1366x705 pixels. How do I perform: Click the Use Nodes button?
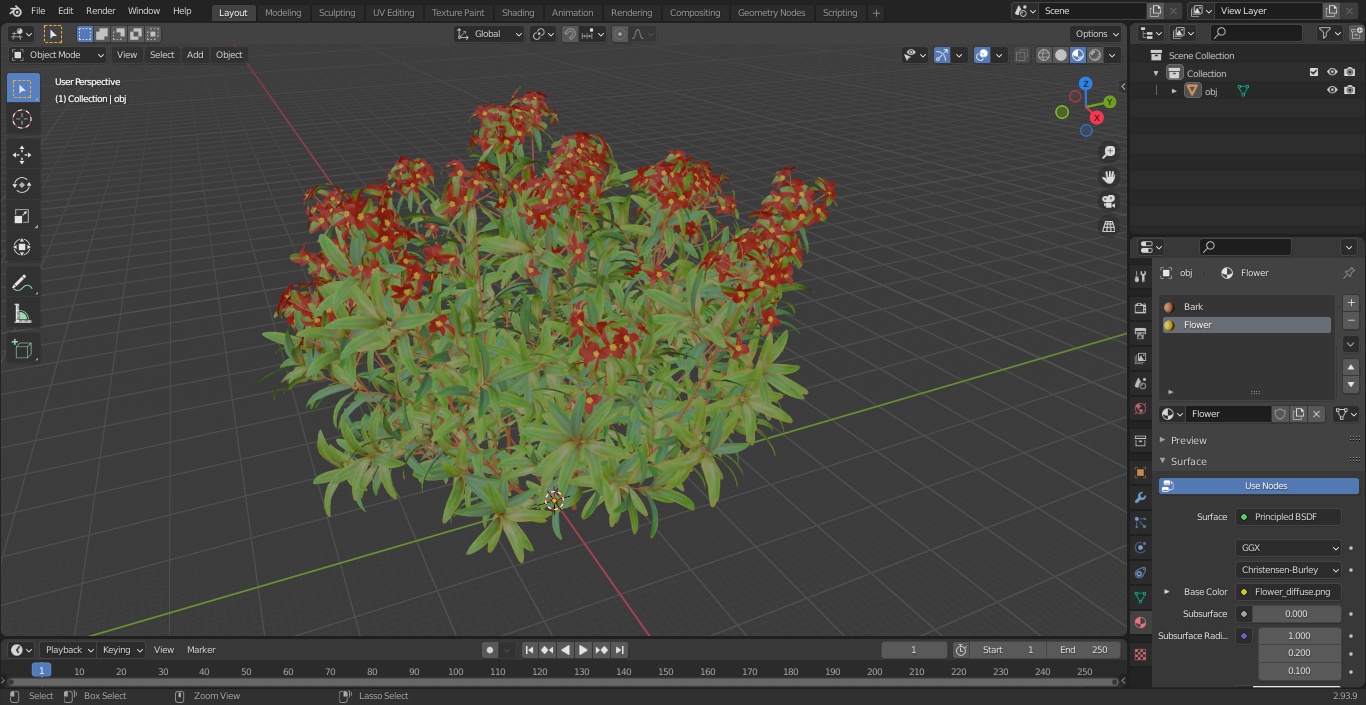point(1259,486)
